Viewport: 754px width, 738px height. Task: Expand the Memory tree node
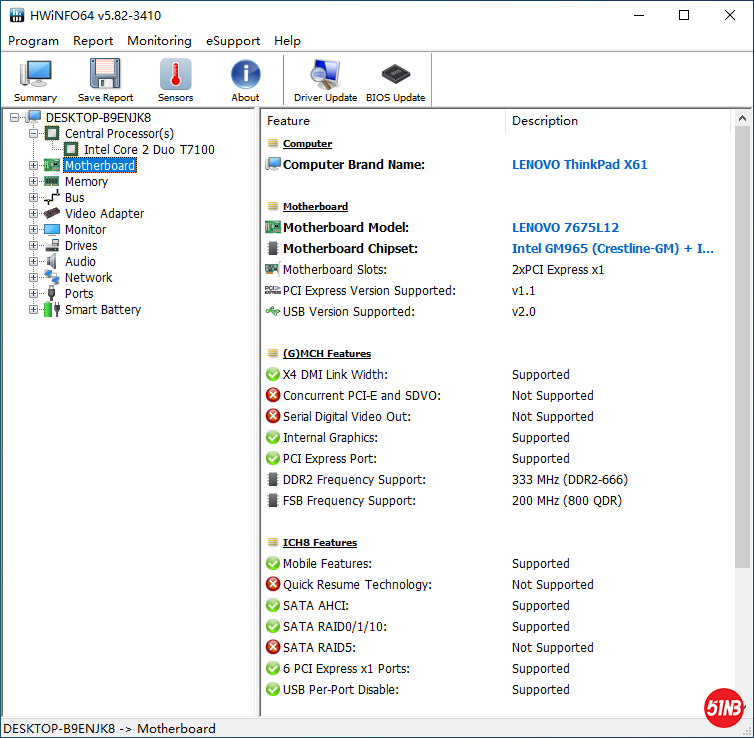point(33,182)
